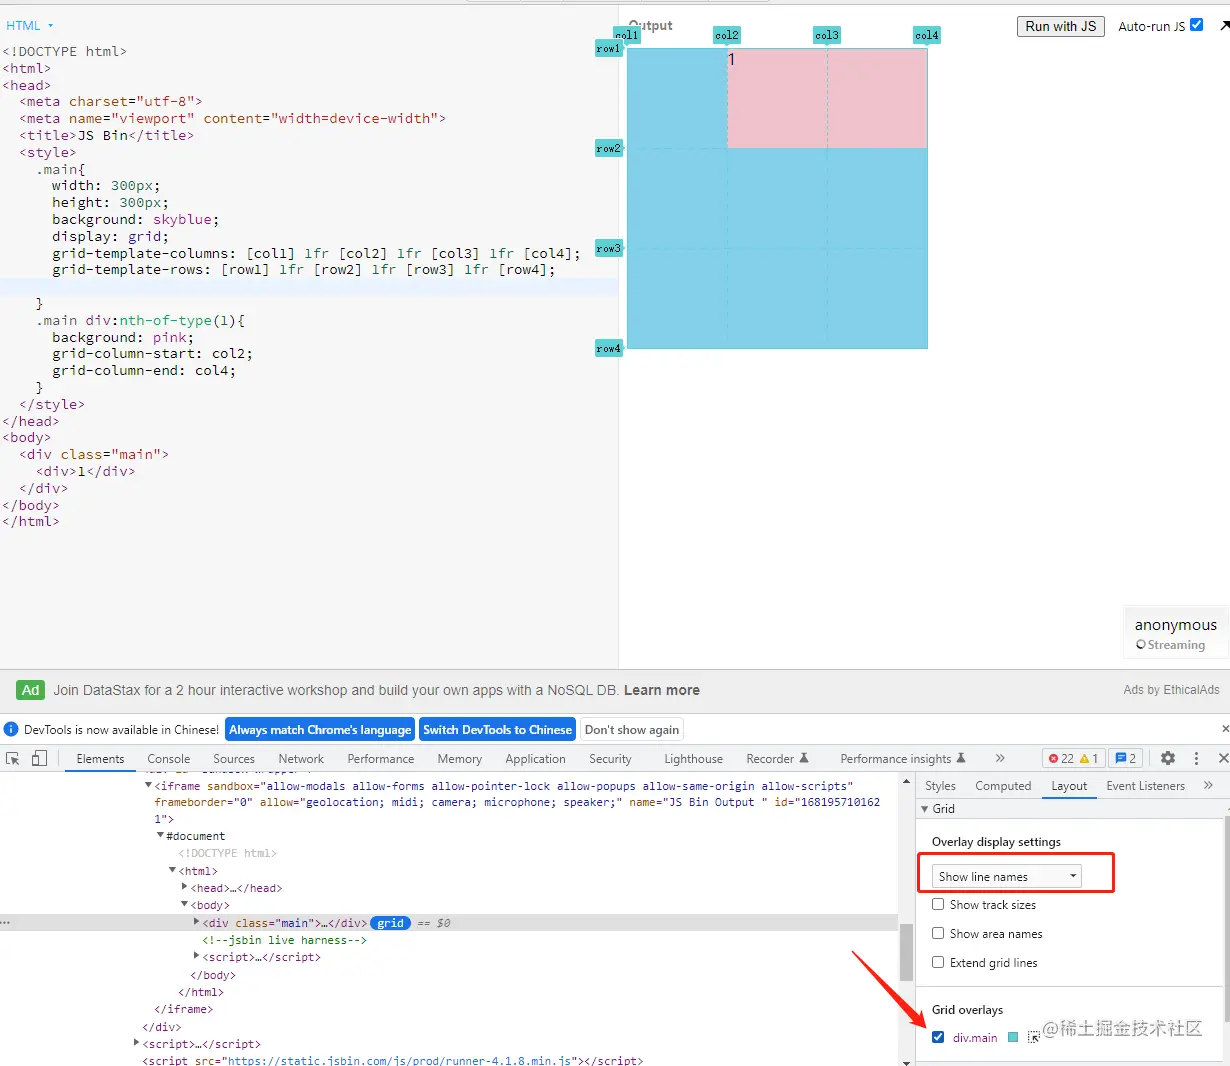1230x1066 pixels.
Task: Open the Memory tab
Action: pos(459,759)
